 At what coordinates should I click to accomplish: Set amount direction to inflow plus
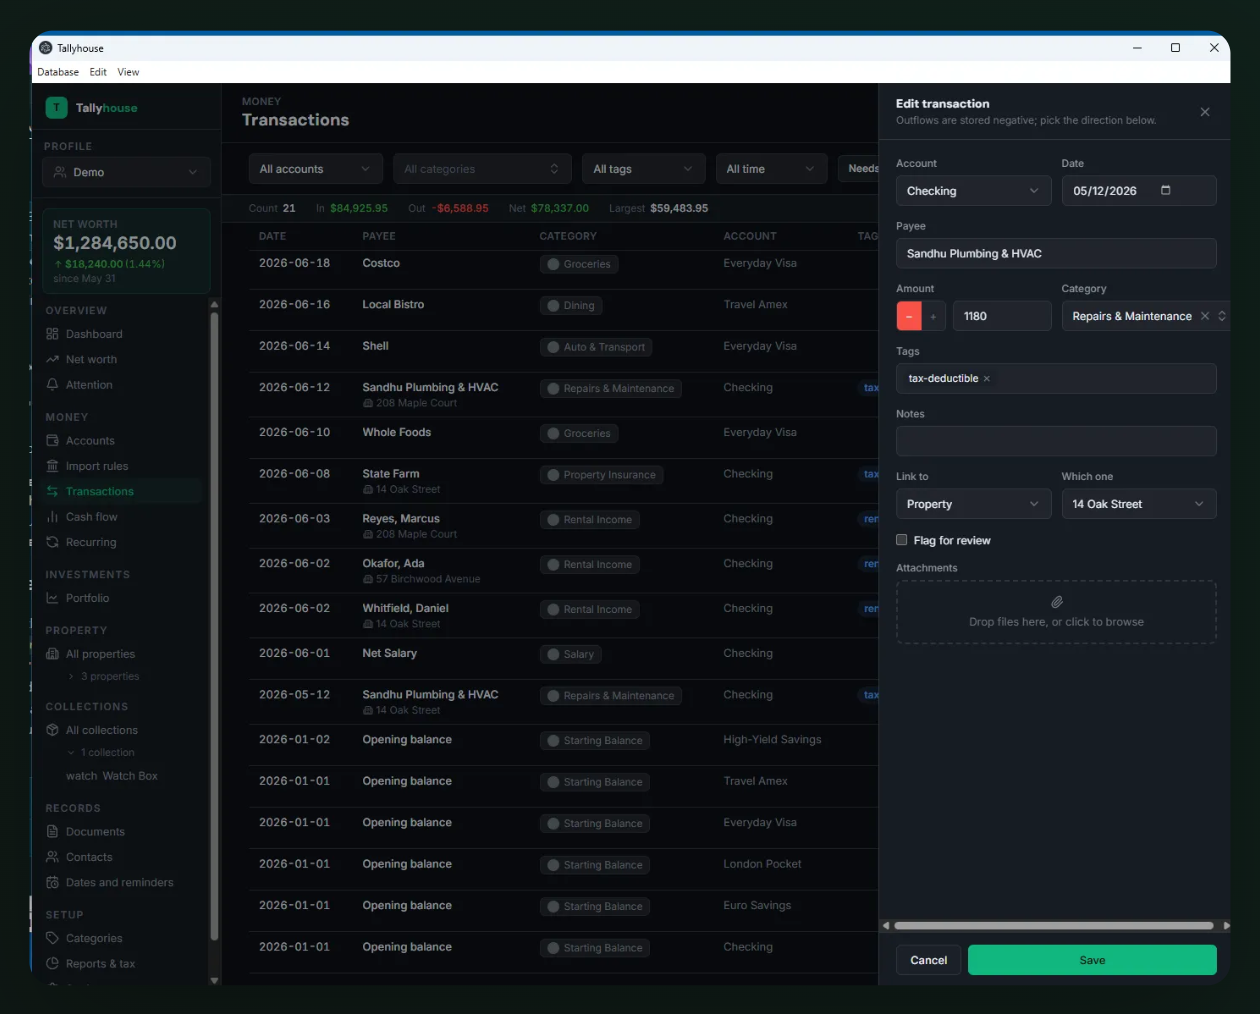(x=933, y=316)
